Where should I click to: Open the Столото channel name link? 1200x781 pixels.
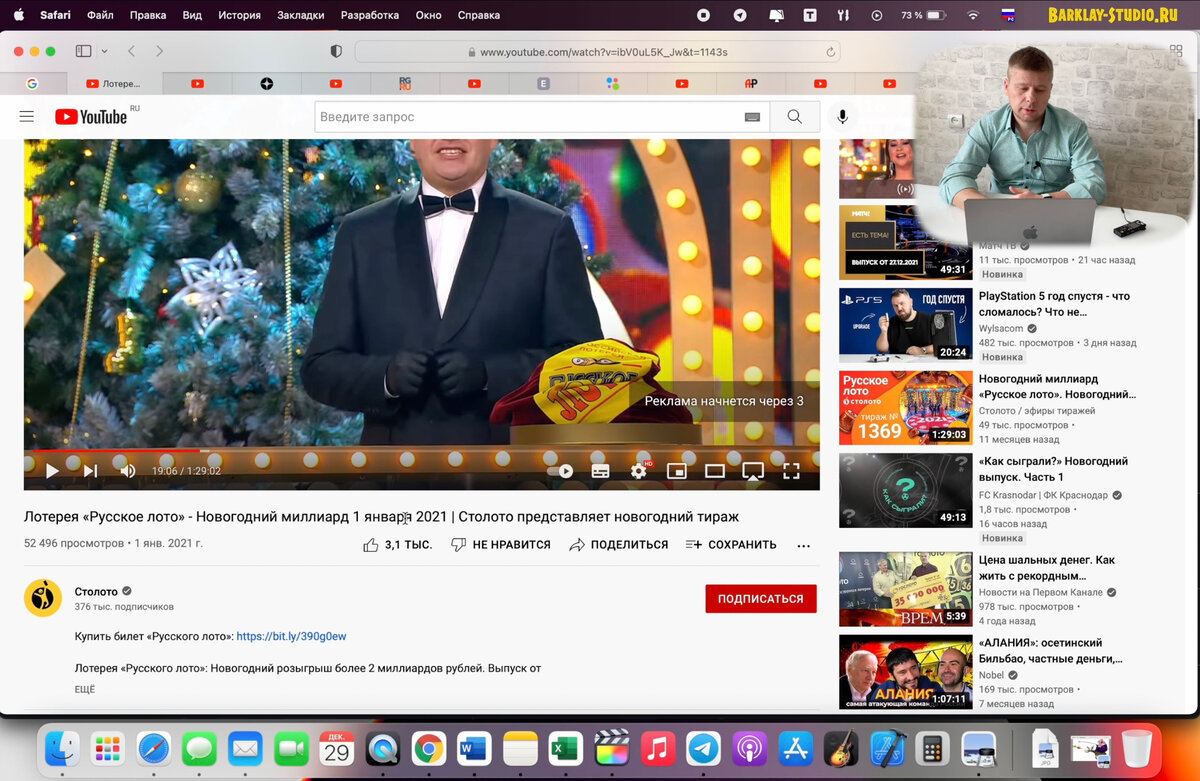96,591
